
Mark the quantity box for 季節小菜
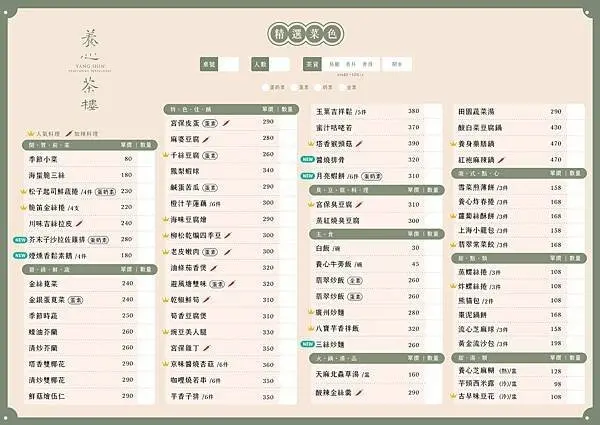pos(145,159)
